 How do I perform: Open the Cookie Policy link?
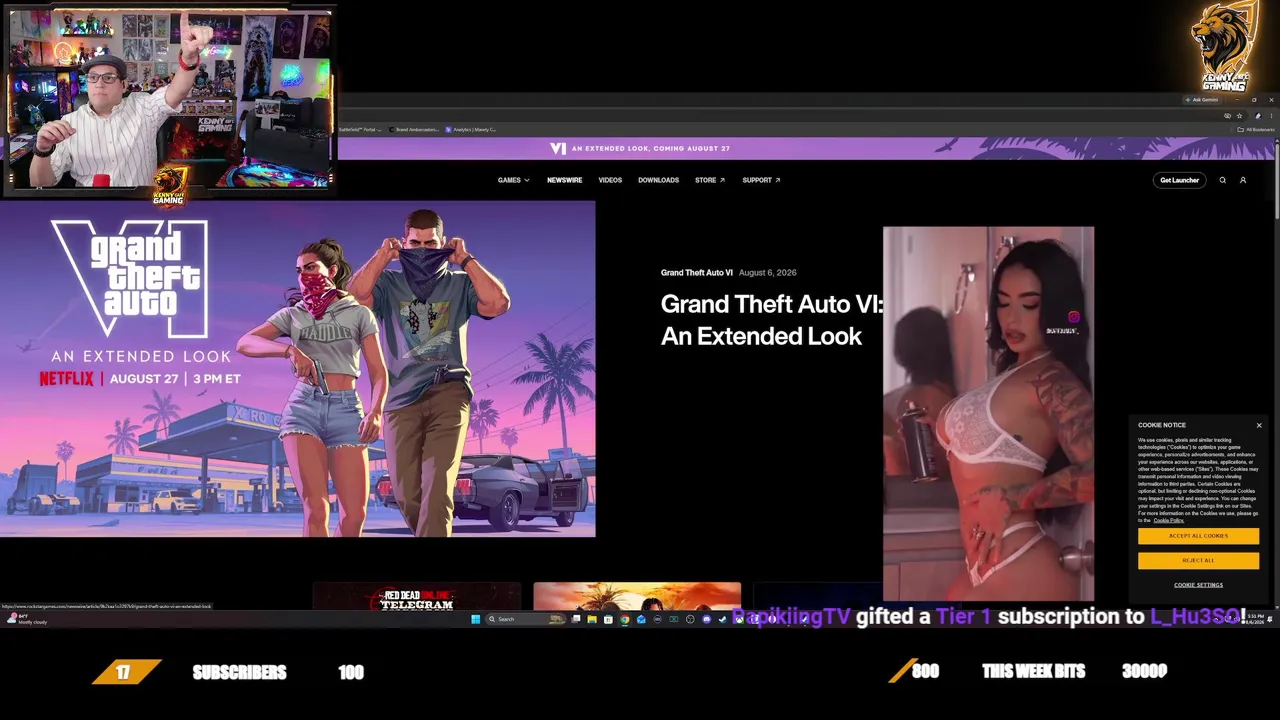point(1168,520)
